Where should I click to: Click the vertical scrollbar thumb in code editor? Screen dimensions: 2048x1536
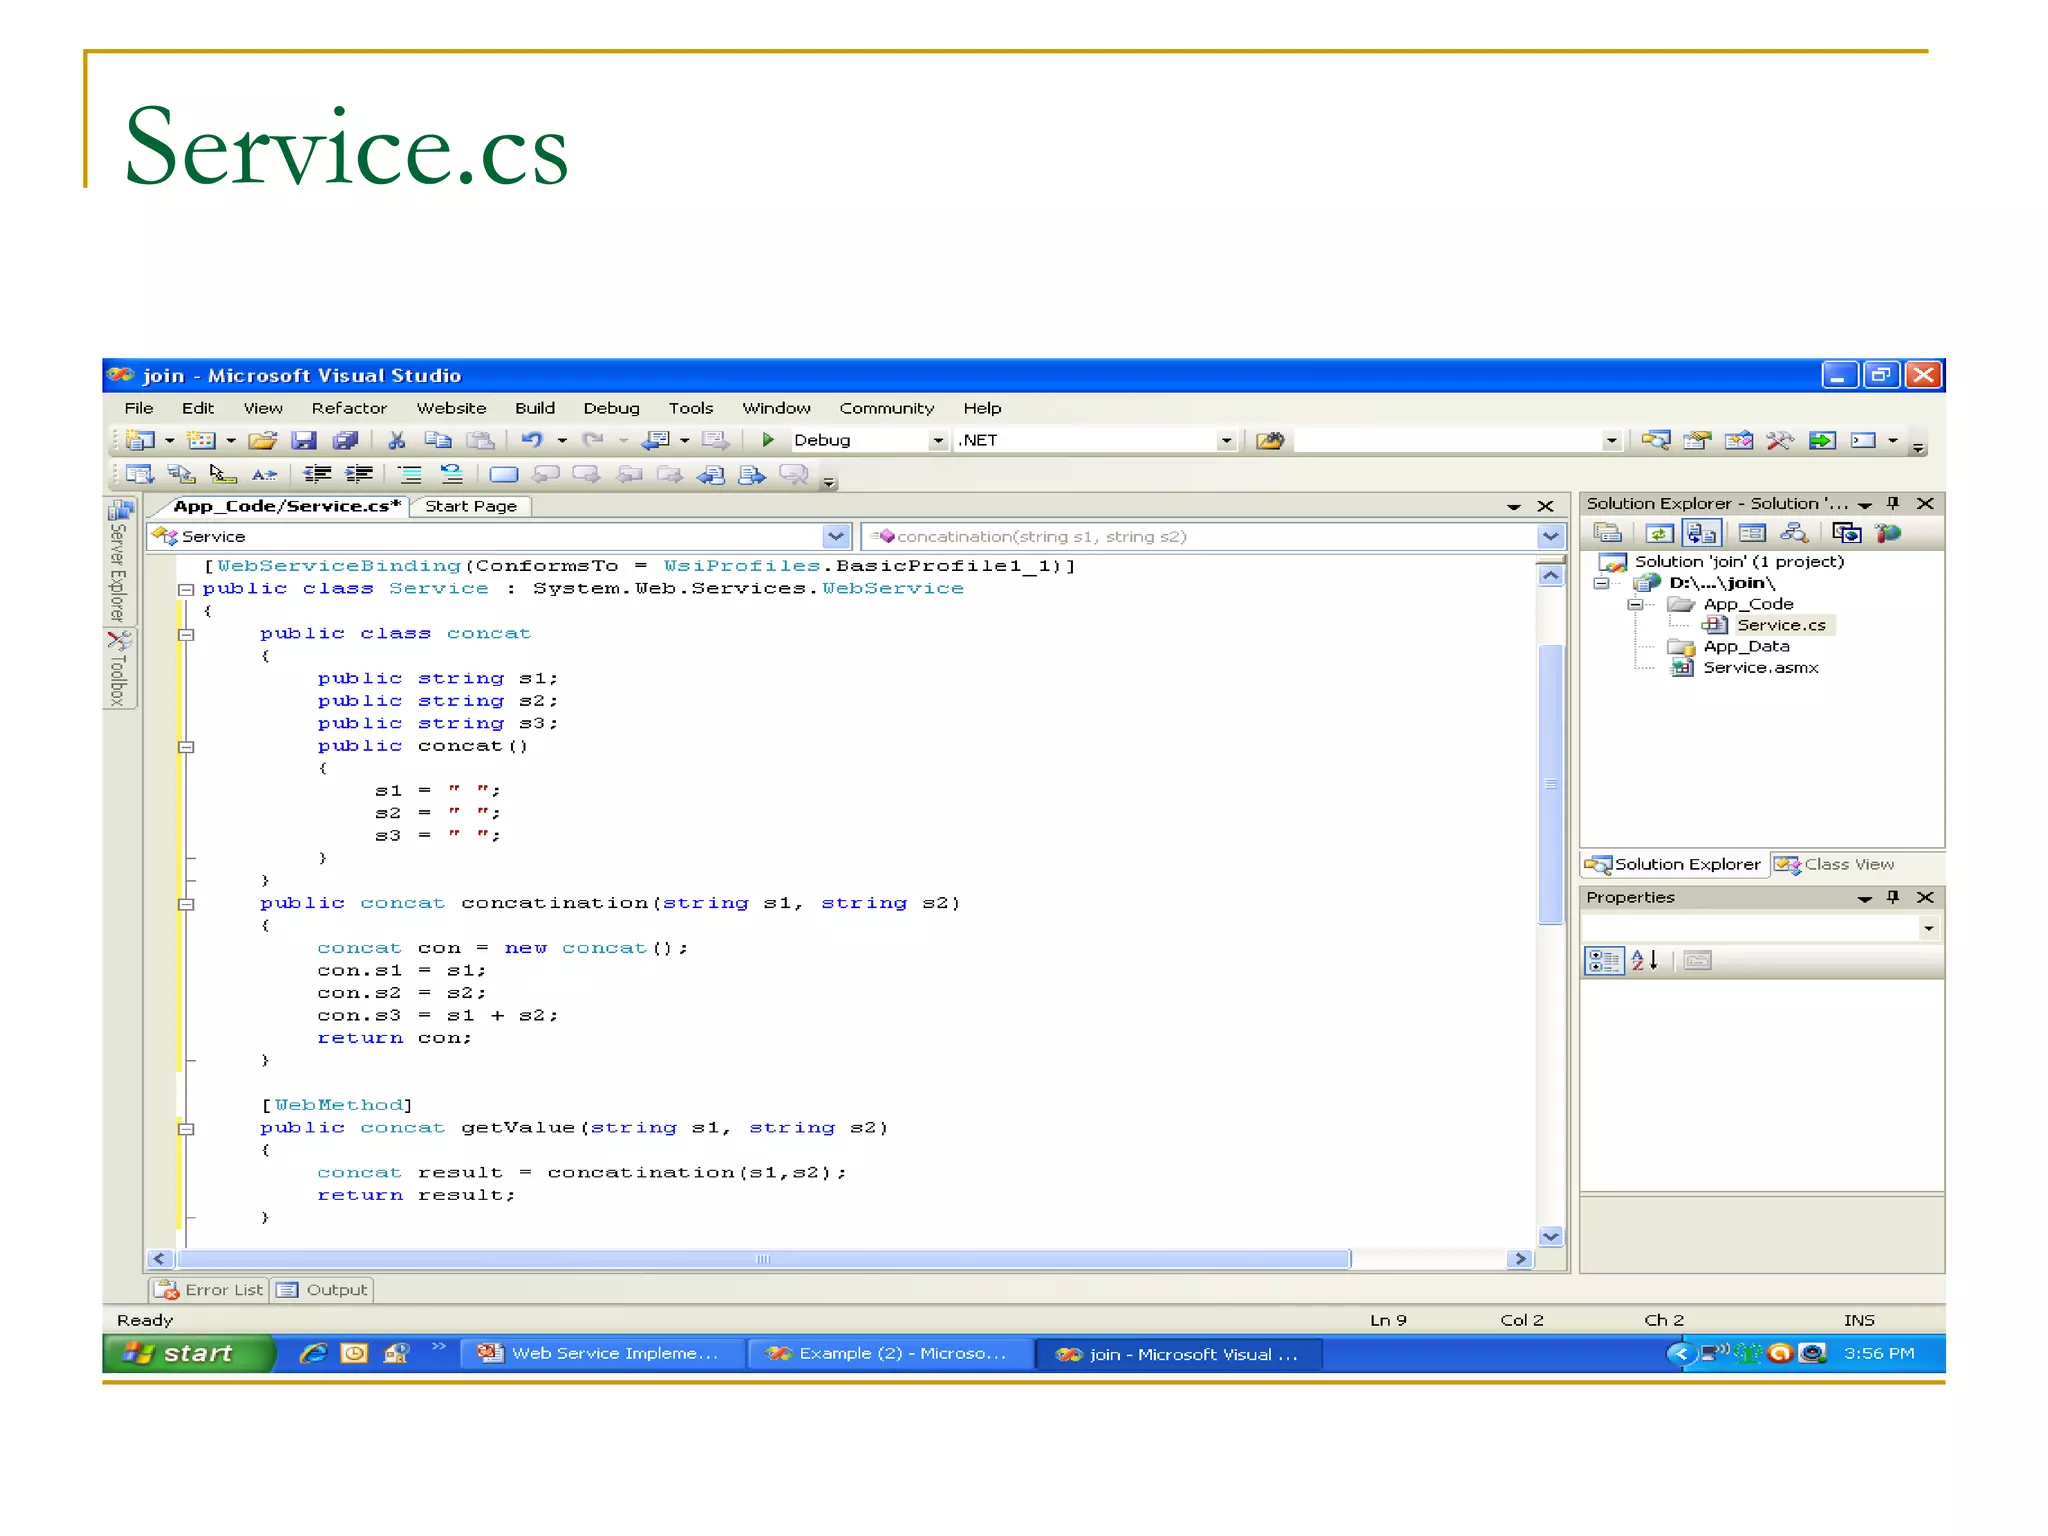[x=1550, y=784]
